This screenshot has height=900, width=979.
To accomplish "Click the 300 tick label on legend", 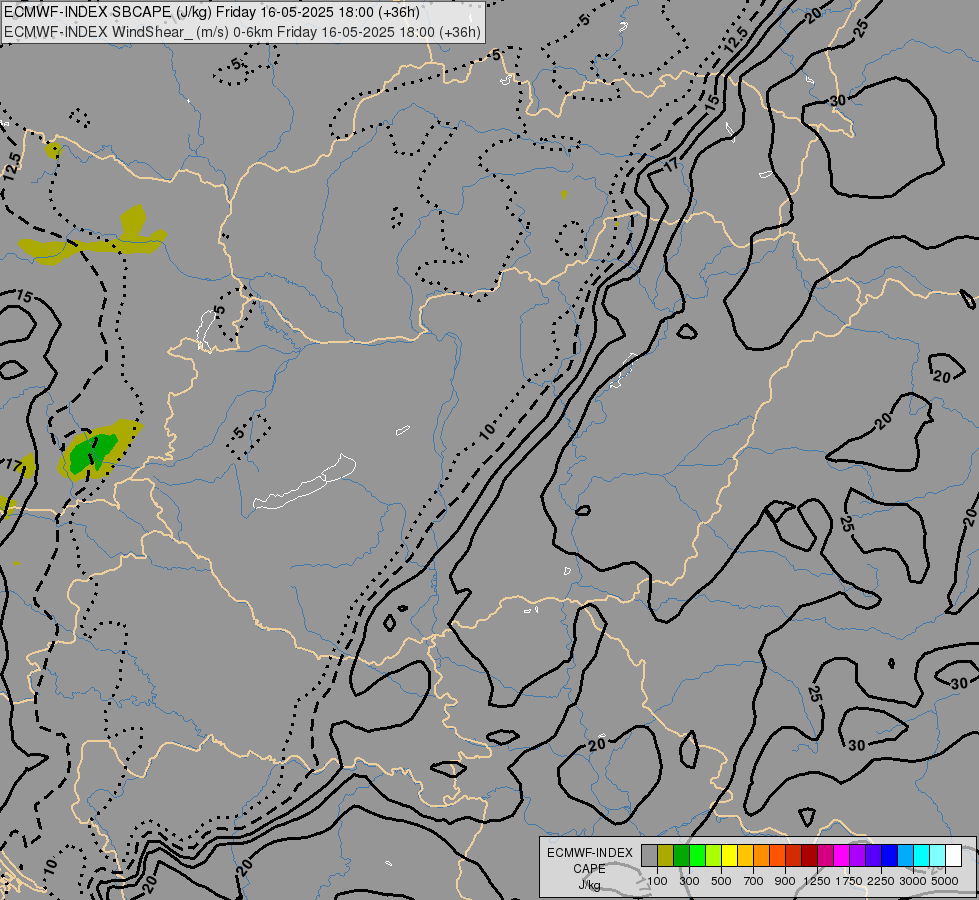I will tap(689, 881).
